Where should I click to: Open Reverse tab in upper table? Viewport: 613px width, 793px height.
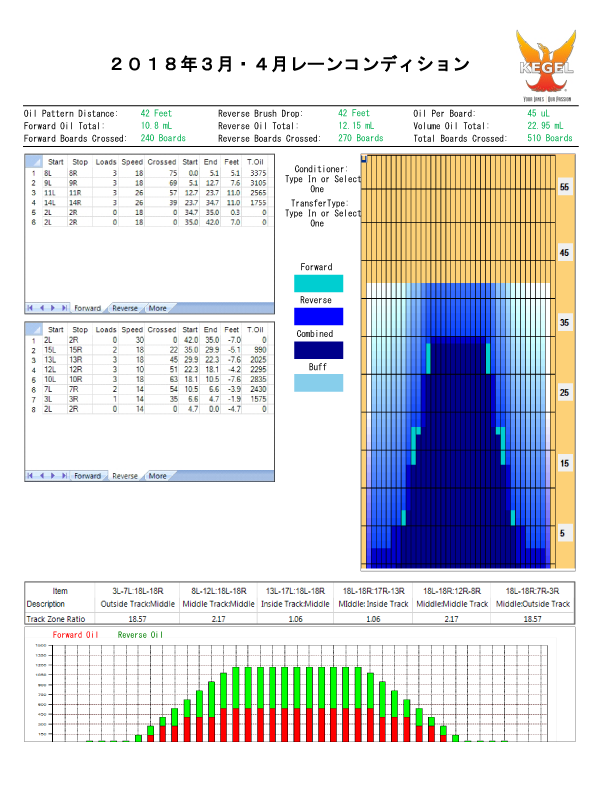click(x=125, y=308)
